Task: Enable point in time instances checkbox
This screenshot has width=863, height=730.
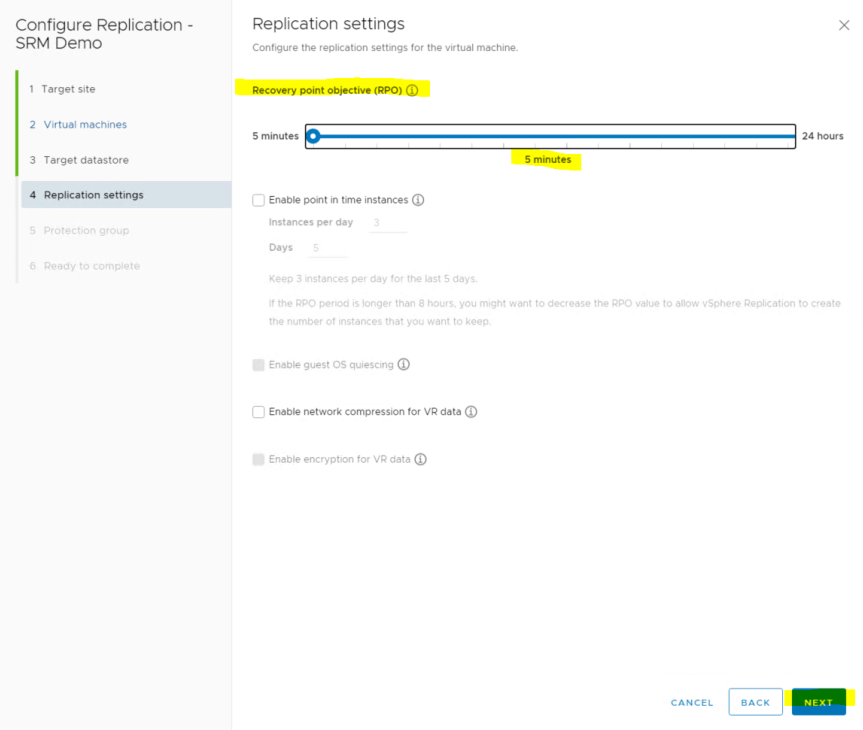Action: [x=259, y=200]
